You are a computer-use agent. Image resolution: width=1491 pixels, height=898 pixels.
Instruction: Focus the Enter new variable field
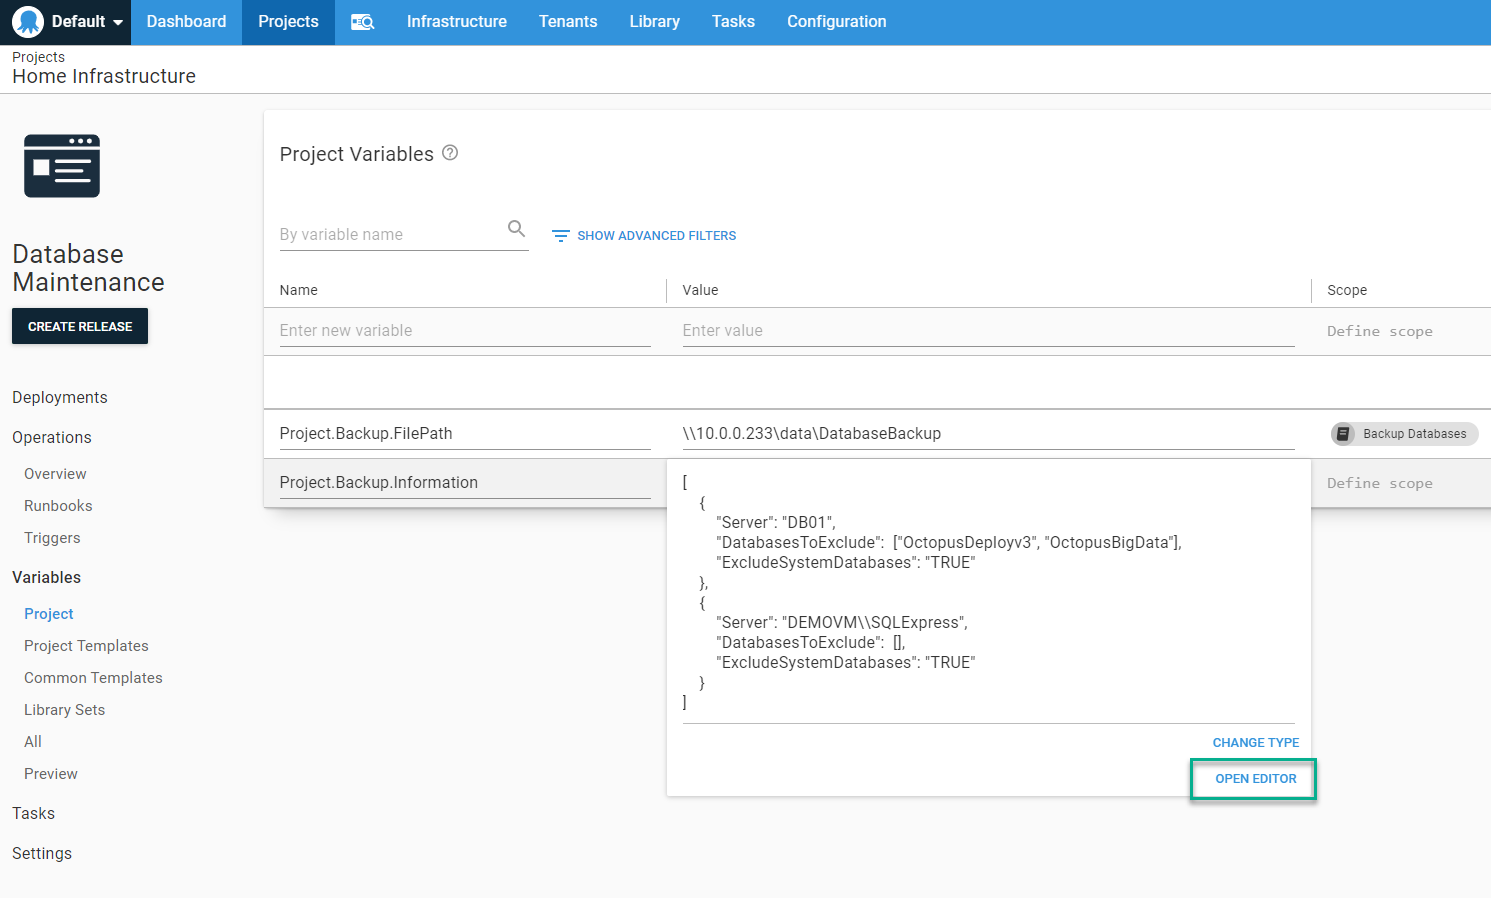(464, 331)
